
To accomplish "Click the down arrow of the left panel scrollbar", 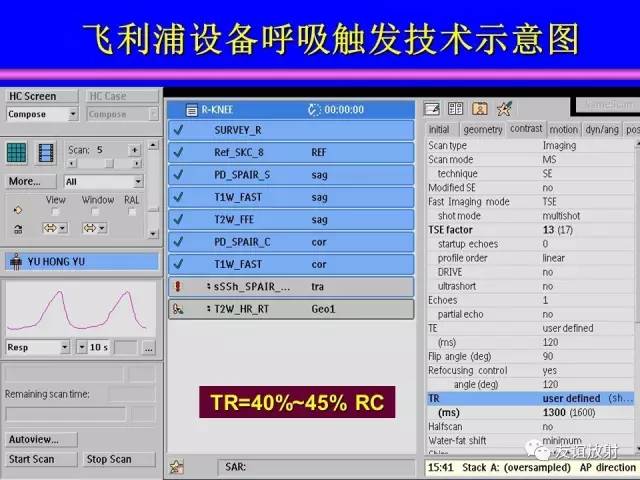I will tap(153, 234).
